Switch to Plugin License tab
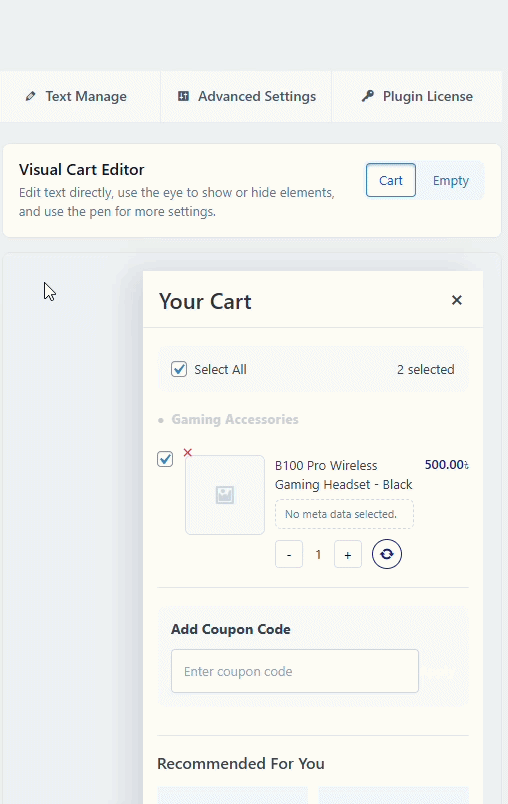 417,96
